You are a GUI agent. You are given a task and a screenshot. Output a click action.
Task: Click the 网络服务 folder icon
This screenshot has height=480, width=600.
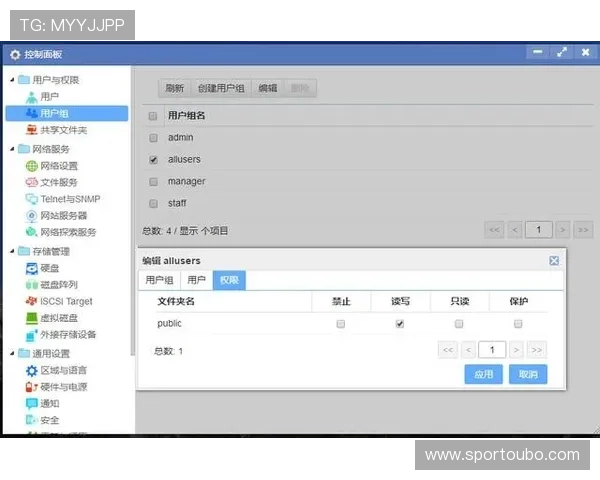(x=24, y=149)
